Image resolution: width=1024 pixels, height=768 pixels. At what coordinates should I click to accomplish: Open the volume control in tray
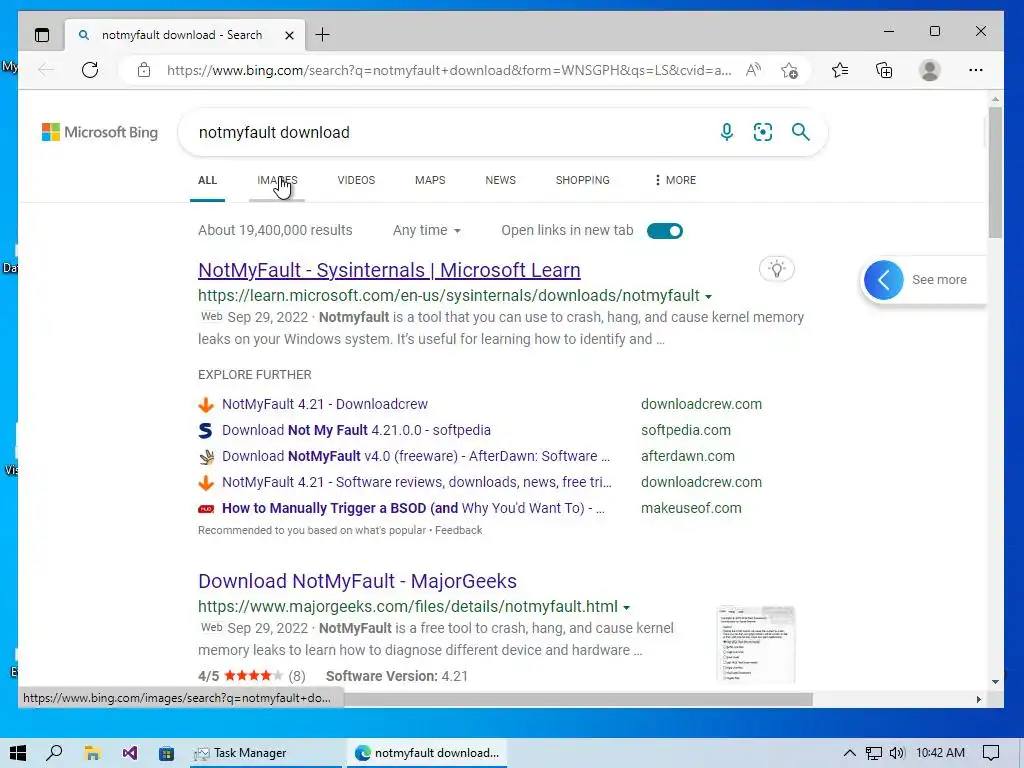tap(897, 753)
